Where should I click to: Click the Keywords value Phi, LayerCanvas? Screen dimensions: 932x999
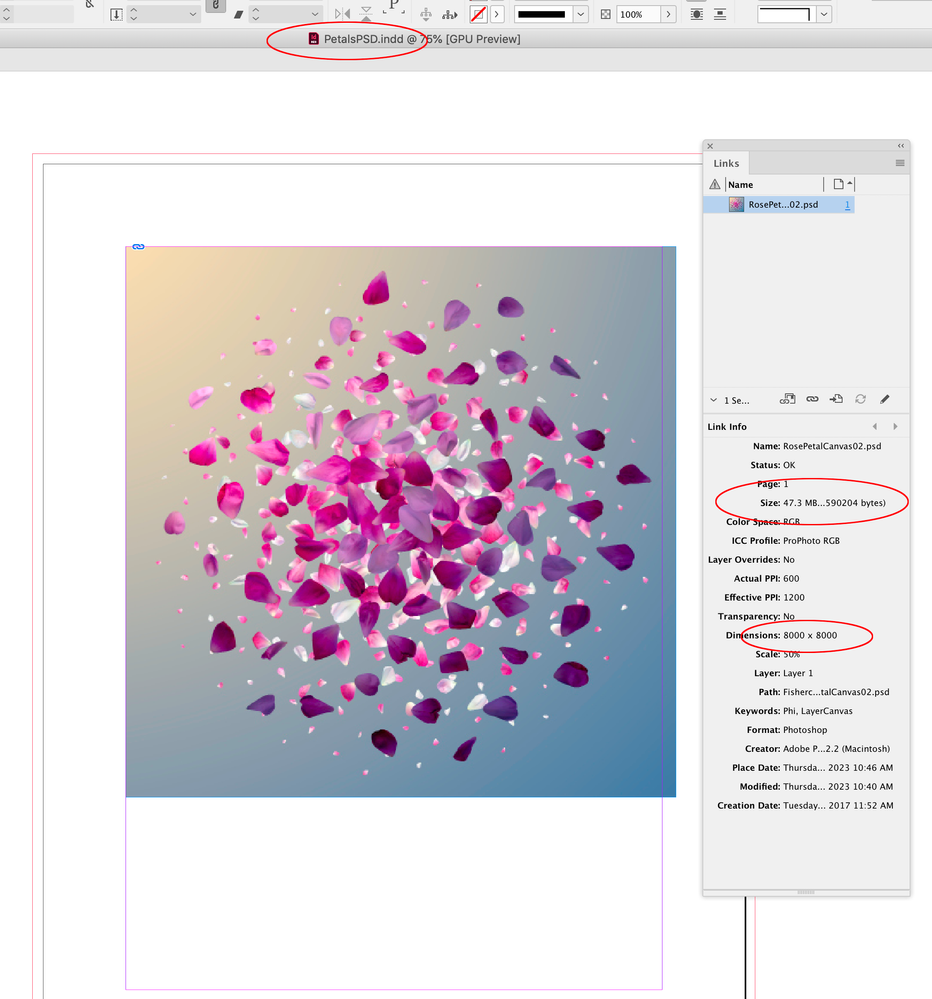point(817,711)
